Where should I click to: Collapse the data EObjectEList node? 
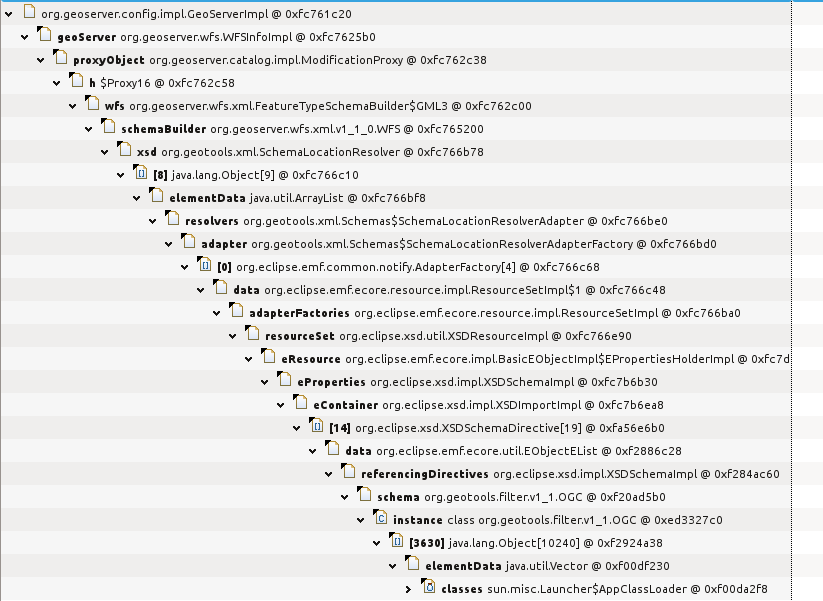313,451
